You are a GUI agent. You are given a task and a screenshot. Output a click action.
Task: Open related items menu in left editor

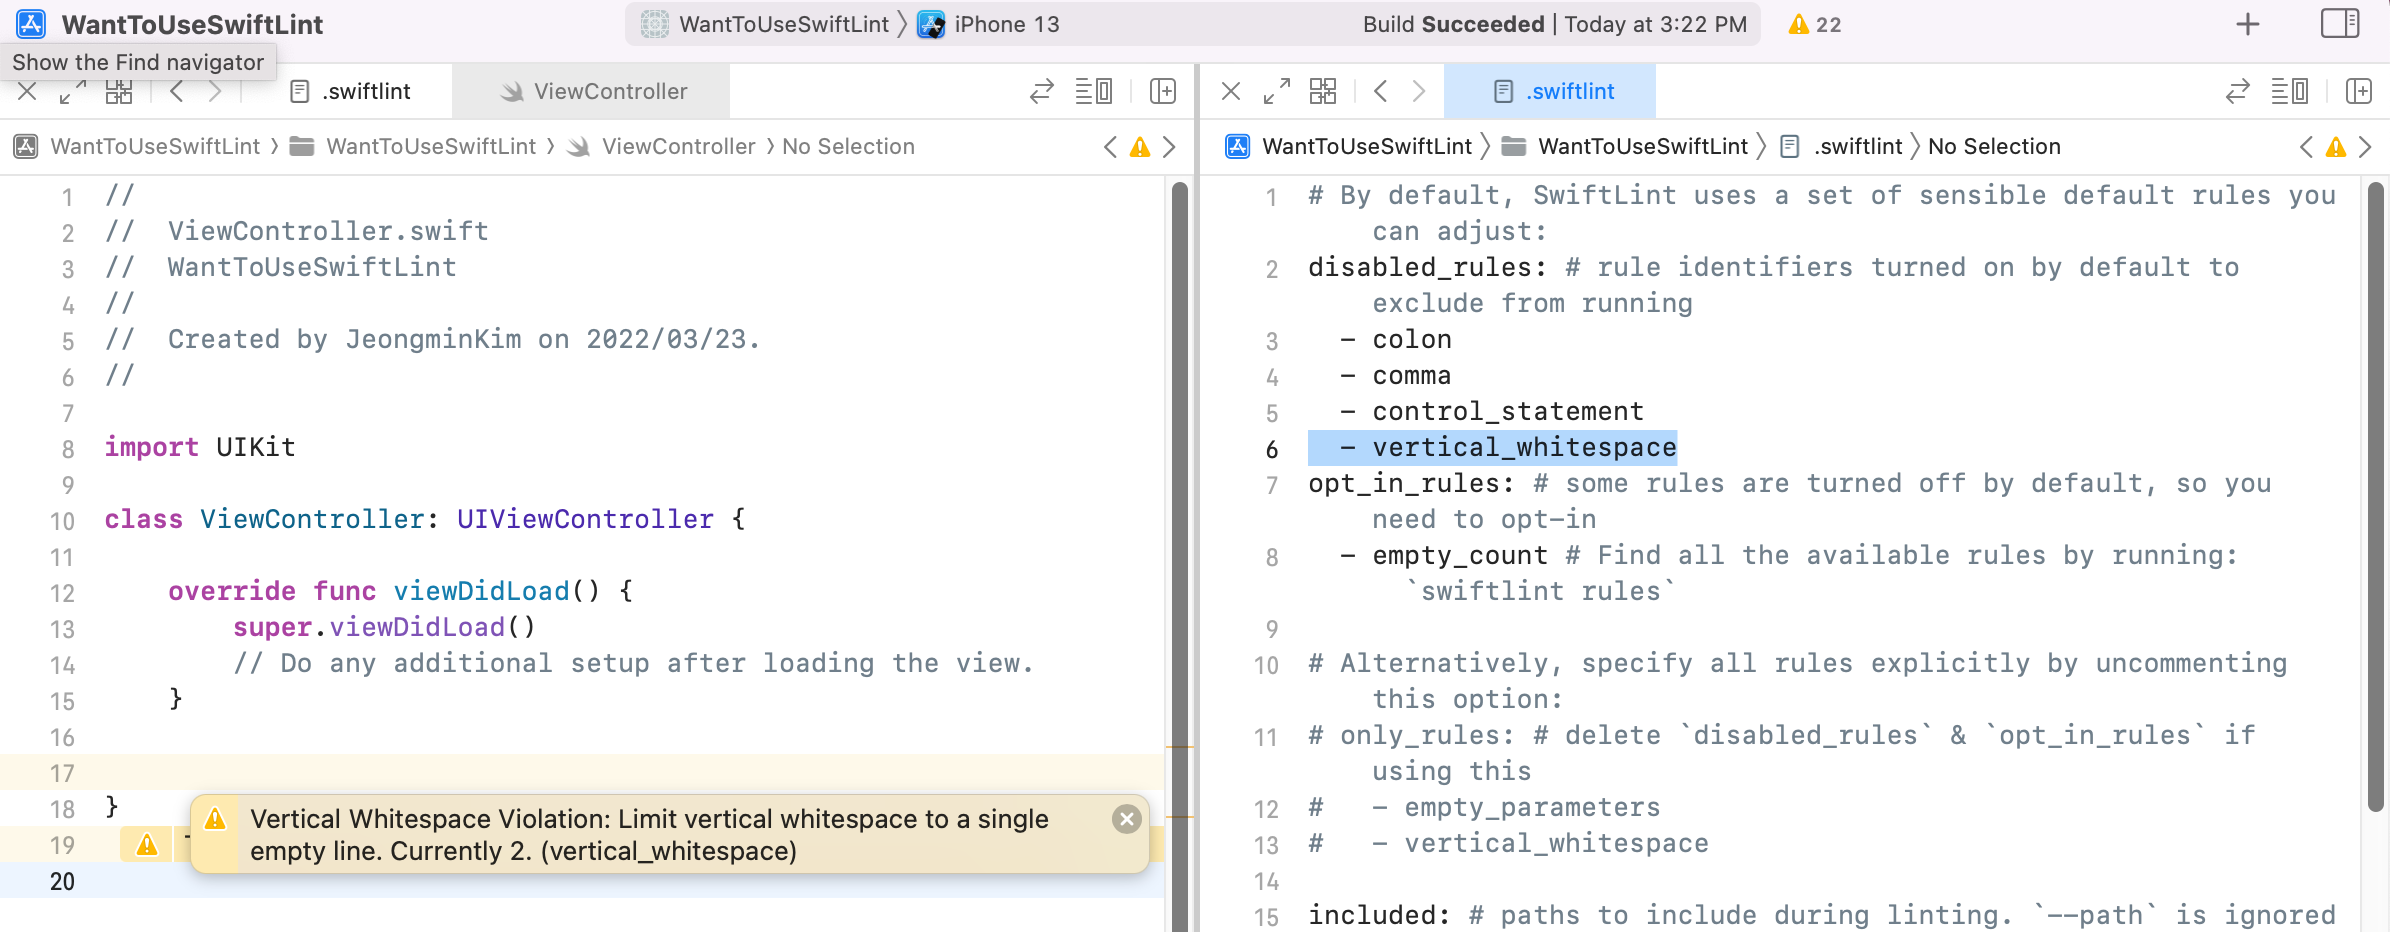click(x=119, y=92)
